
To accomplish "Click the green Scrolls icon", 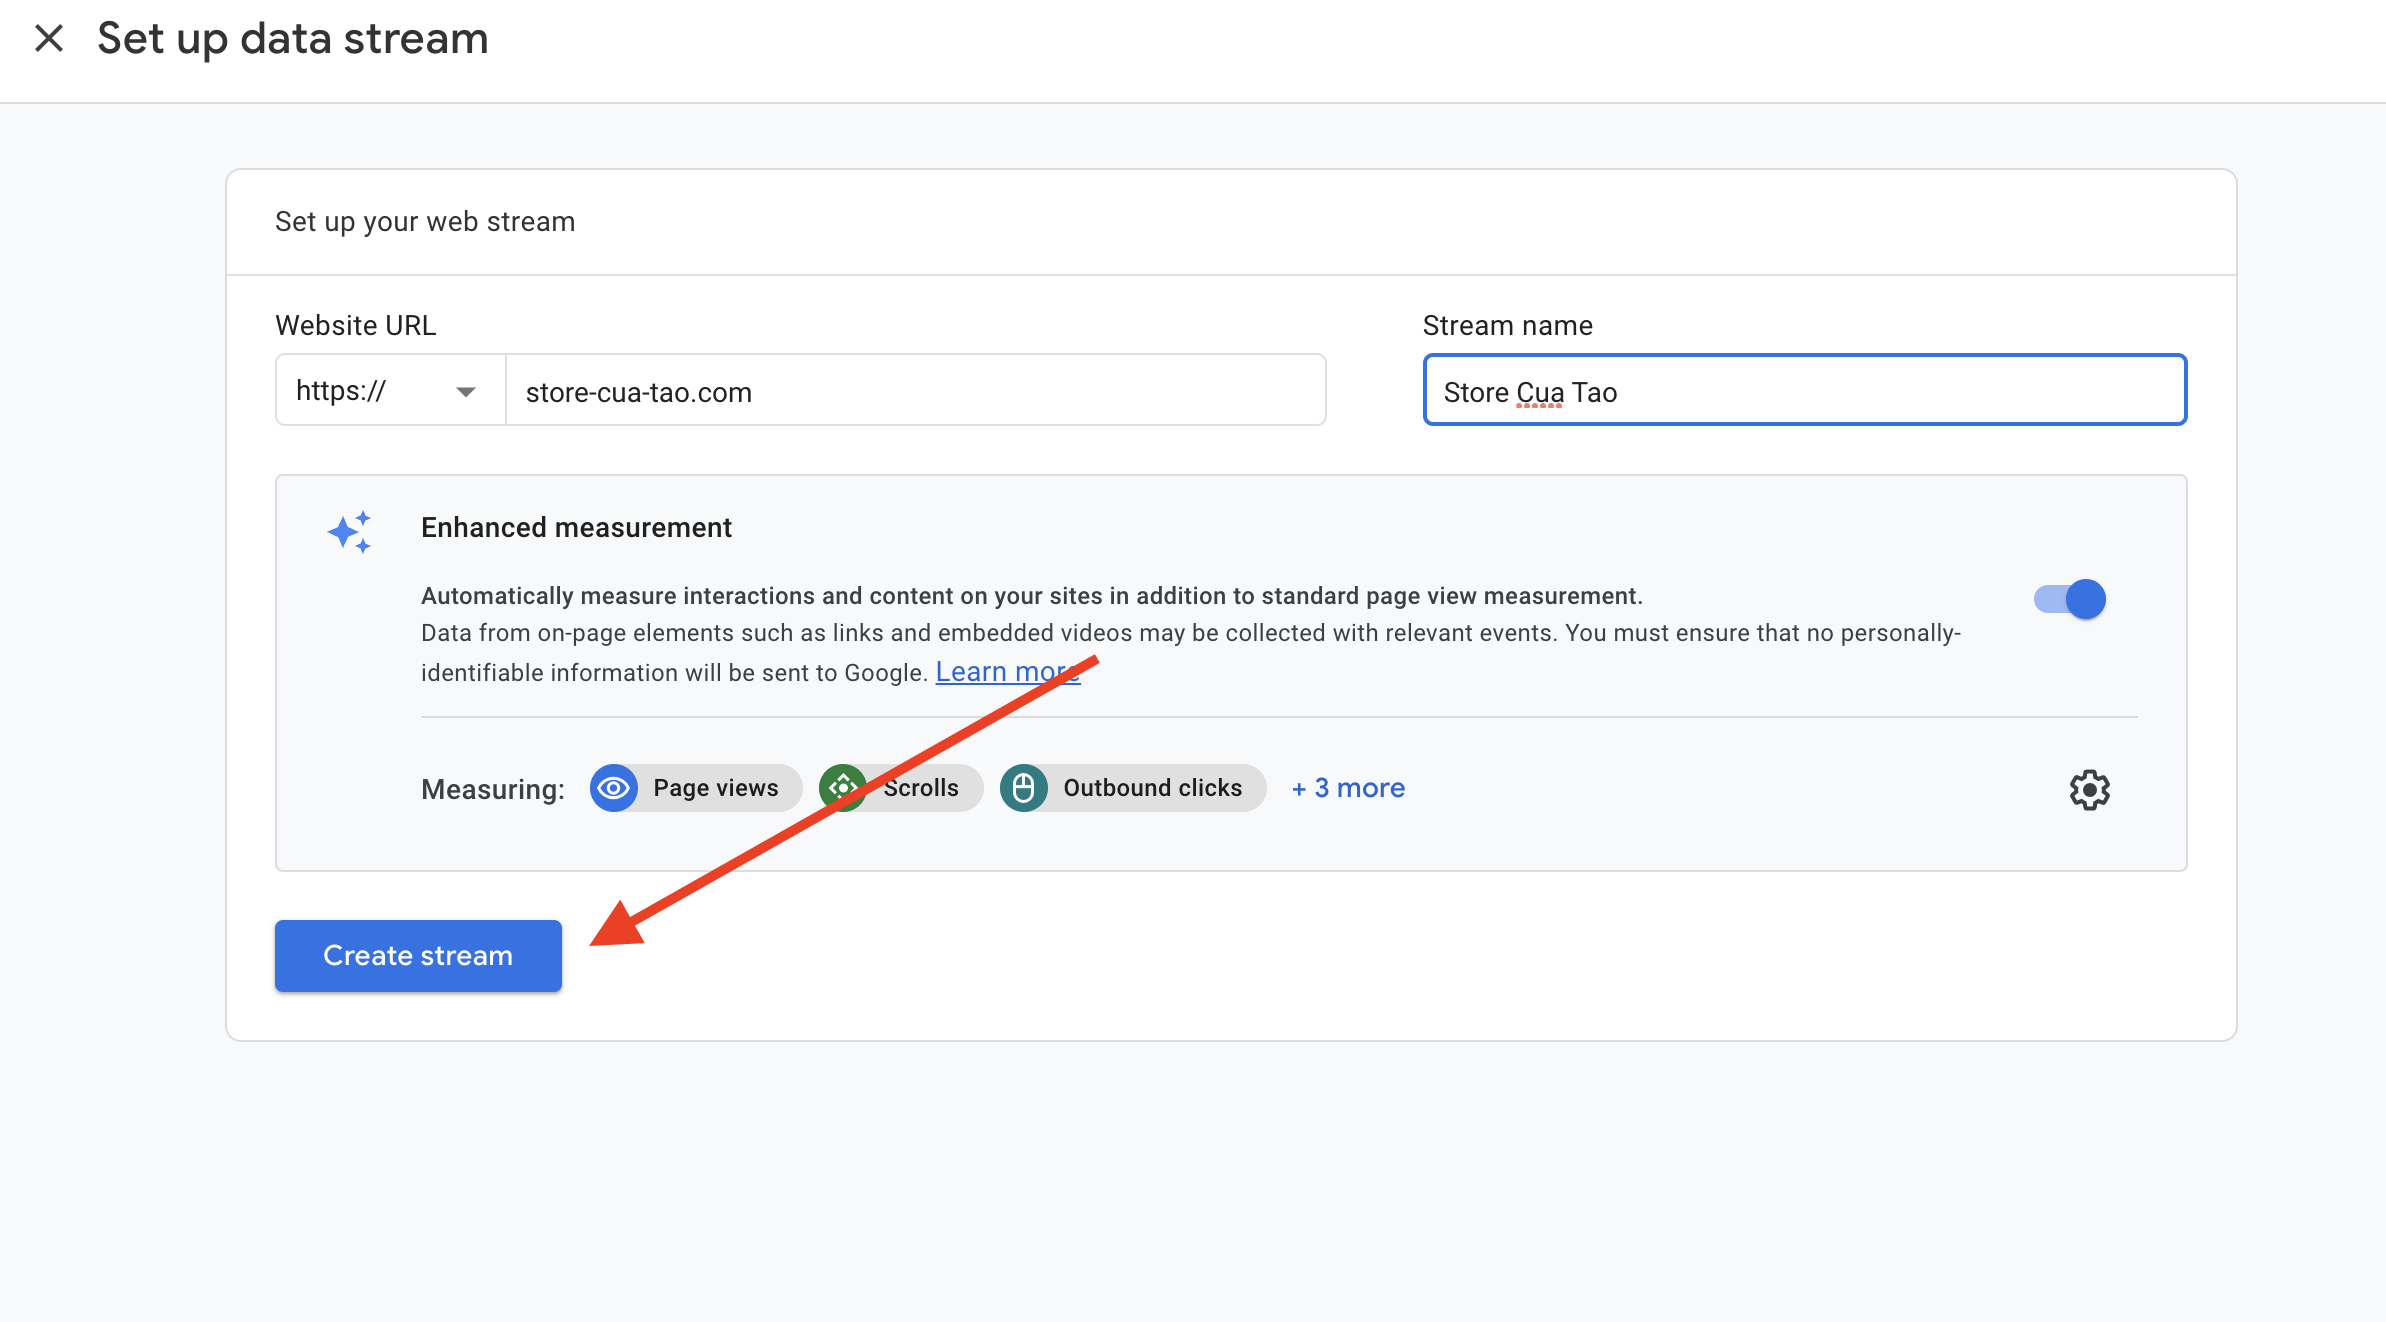I will point(842,788).
